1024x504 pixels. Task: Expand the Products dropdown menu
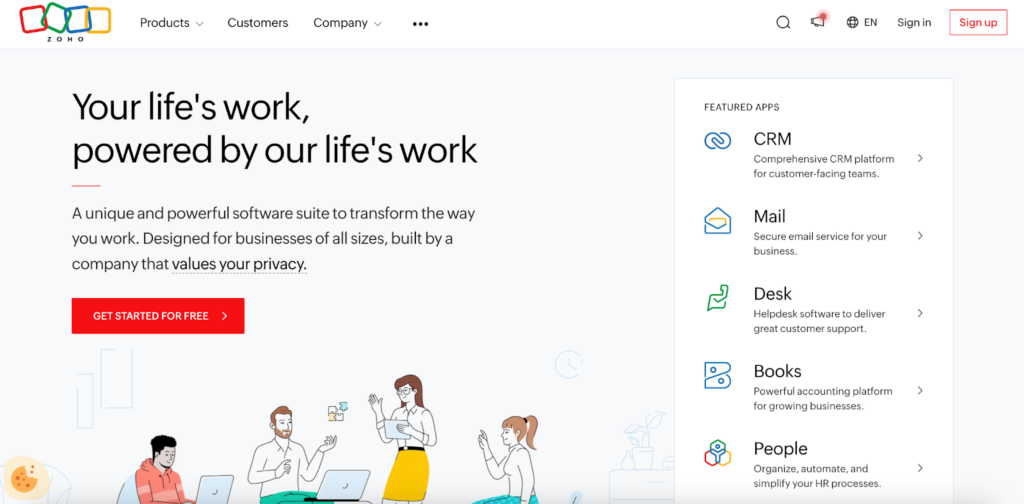172,23
